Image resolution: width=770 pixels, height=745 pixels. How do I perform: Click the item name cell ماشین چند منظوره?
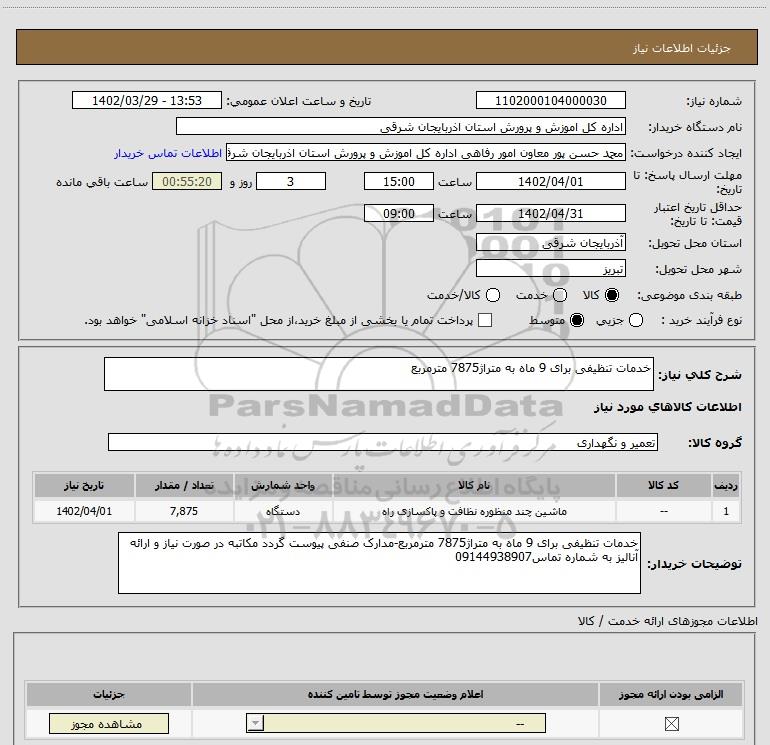[x=474, y=512]
